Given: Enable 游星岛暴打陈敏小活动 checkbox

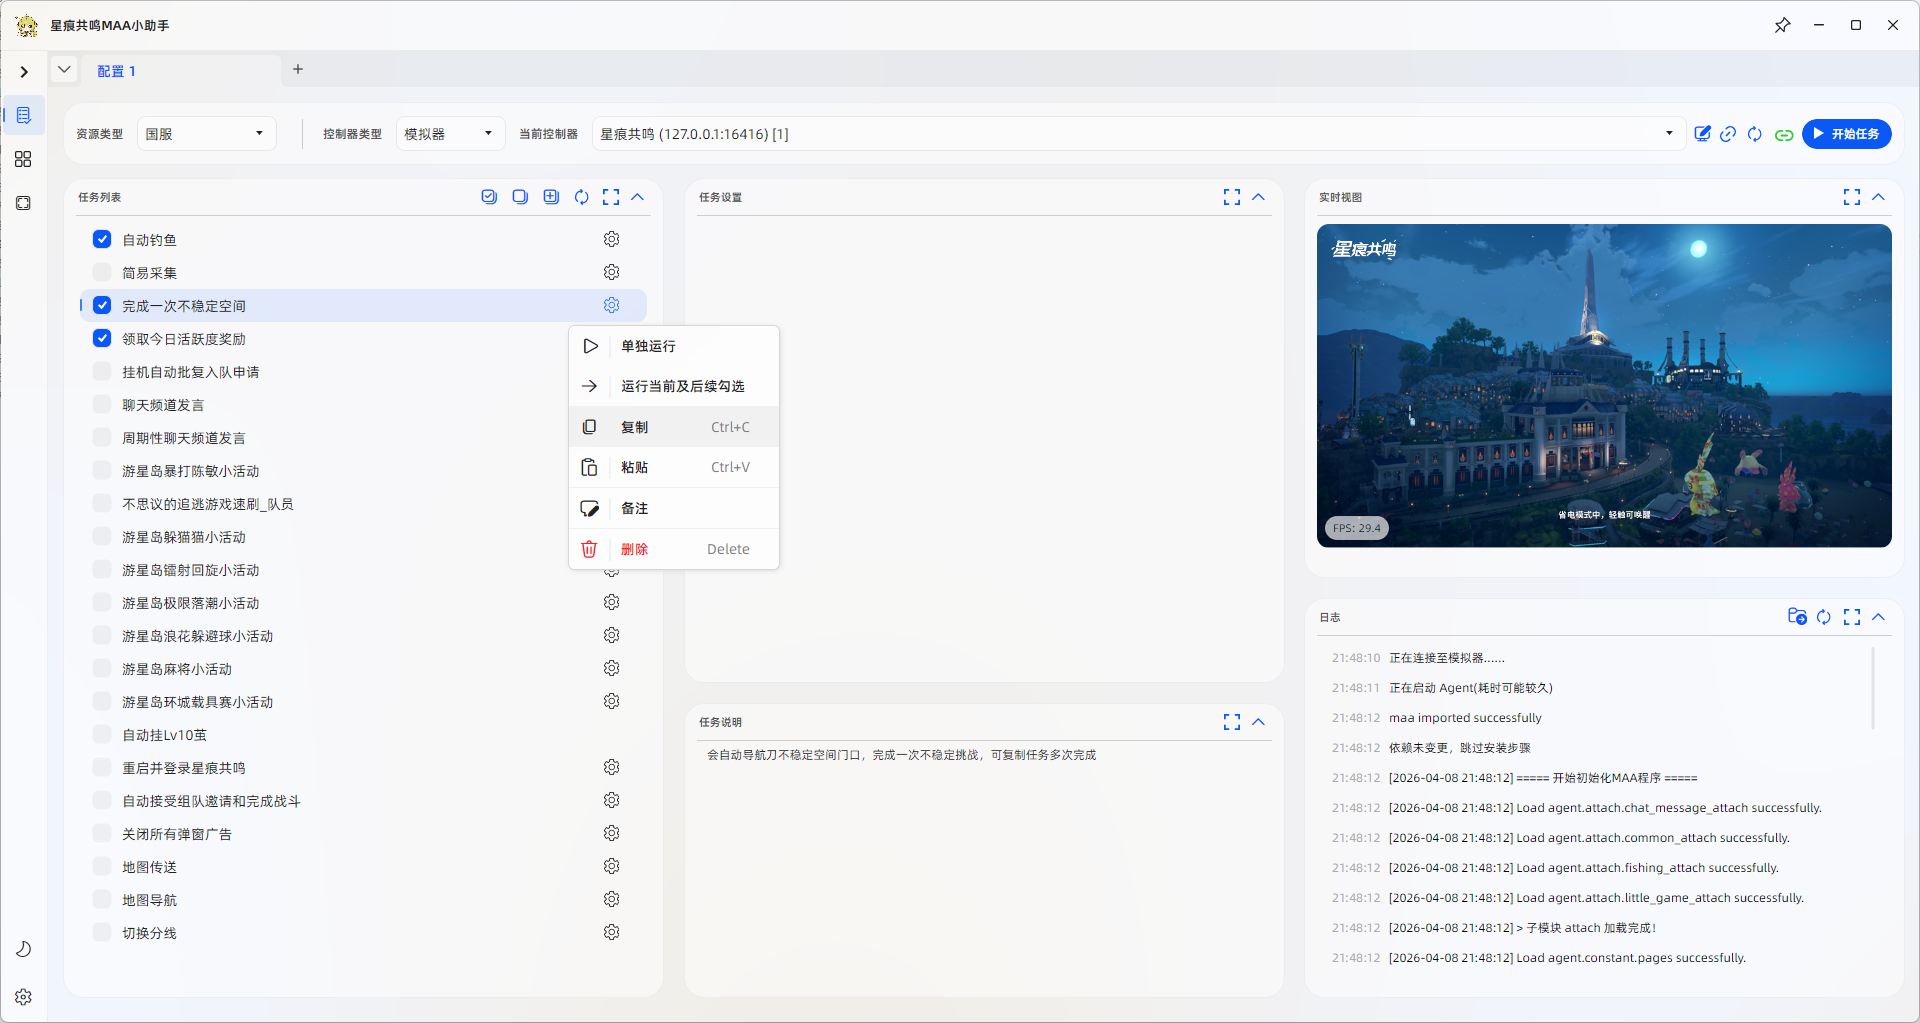Looking at the screenshot, I should 102,470.
